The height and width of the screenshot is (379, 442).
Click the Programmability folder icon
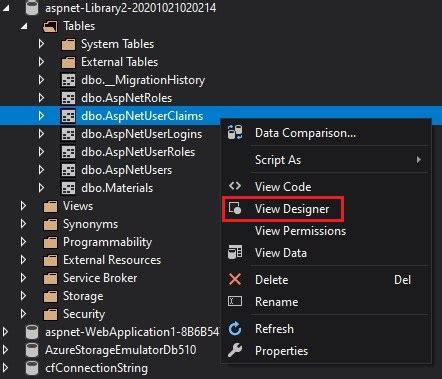pyautogui.click(x=50, y=242)
